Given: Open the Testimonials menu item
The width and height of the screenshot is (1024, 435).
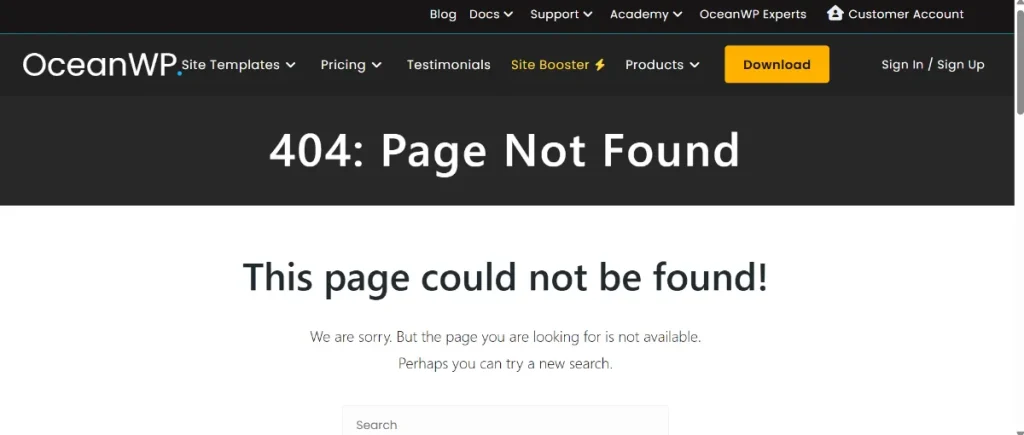Looking at the screenshot, I should [x=448, y=65].
